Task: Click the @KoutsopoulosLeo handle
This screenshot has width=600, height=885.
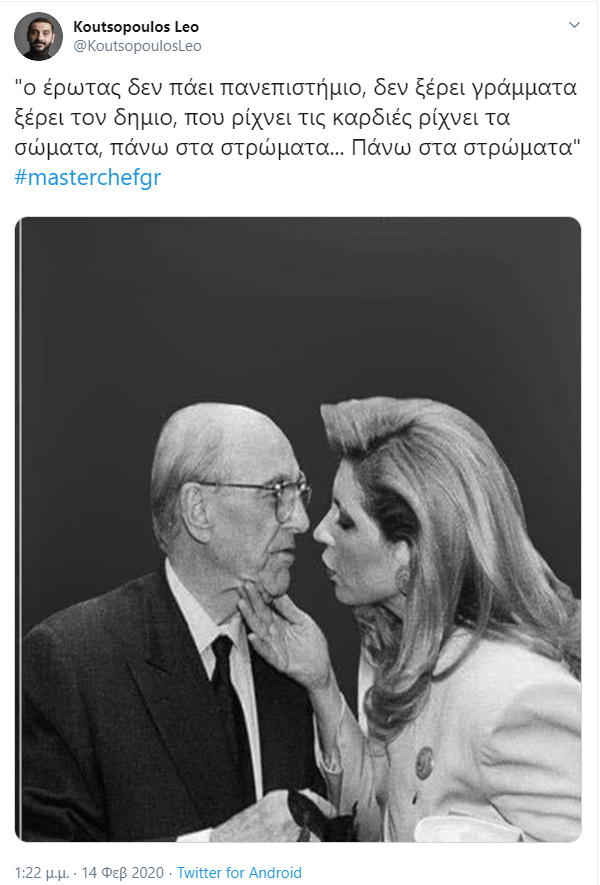Action: coord(137,46)
